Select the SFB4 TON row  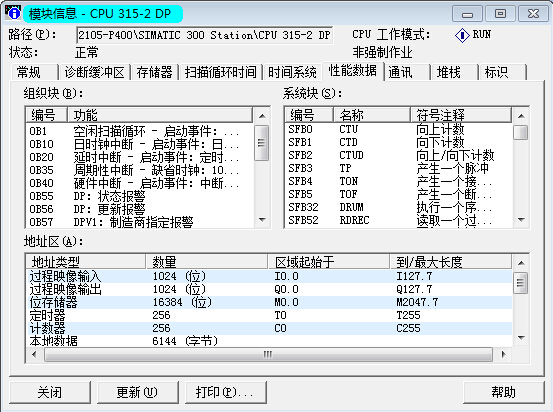point(399,182)
